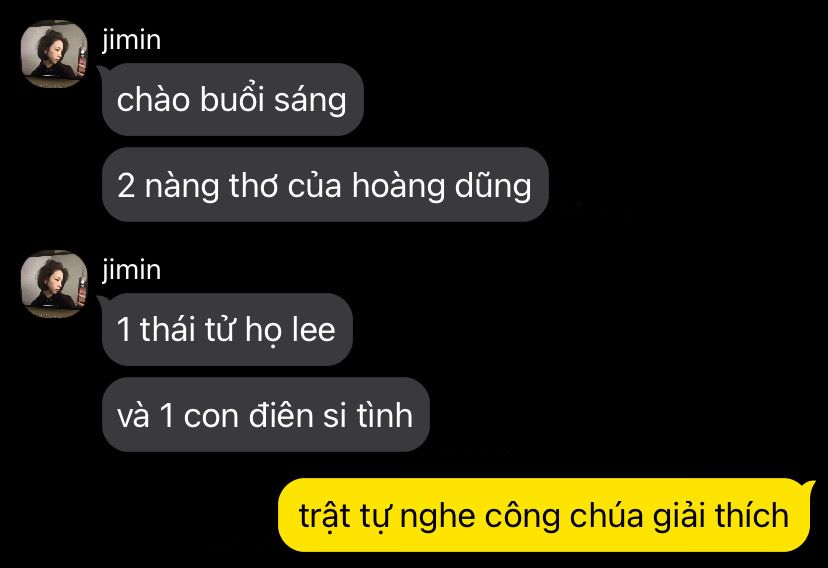This screenshot has width=828, height=568.
Task: Select the yellow 'trật tự nghe công chúa' reply
Action: point(544,515)
